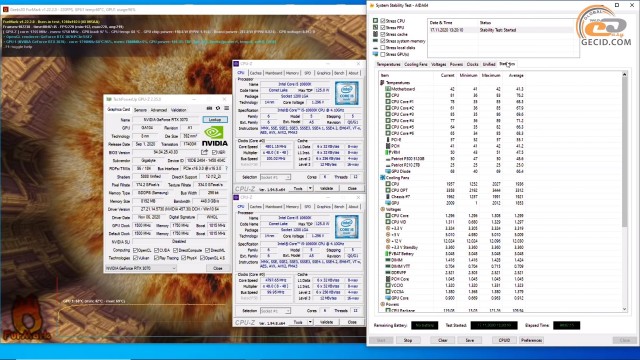Click FurMark title bar app icon
The height and width of the screenshot is (360, 640).
(x=5, y=9)
